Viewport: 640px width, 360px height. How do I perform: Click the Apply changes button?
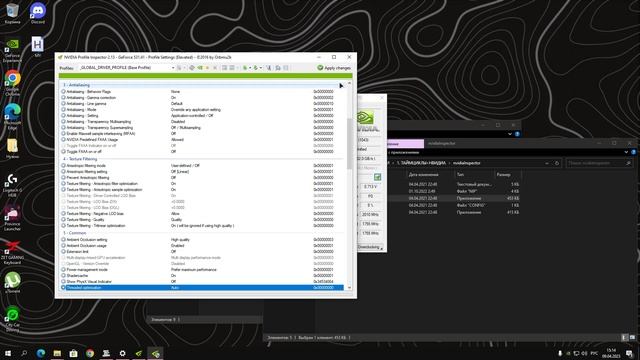[334, 68]
